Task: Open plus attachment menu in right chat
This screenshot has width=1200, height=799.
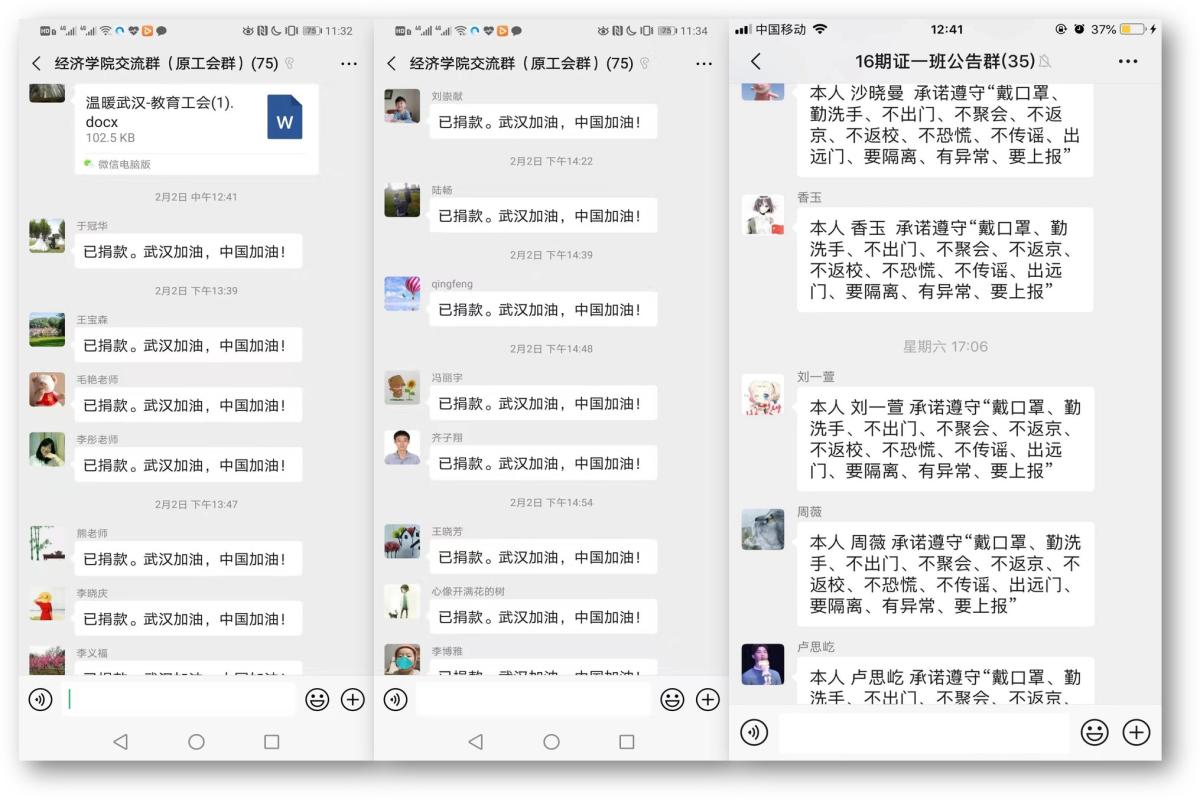Action: click(x=1136, y=733)
